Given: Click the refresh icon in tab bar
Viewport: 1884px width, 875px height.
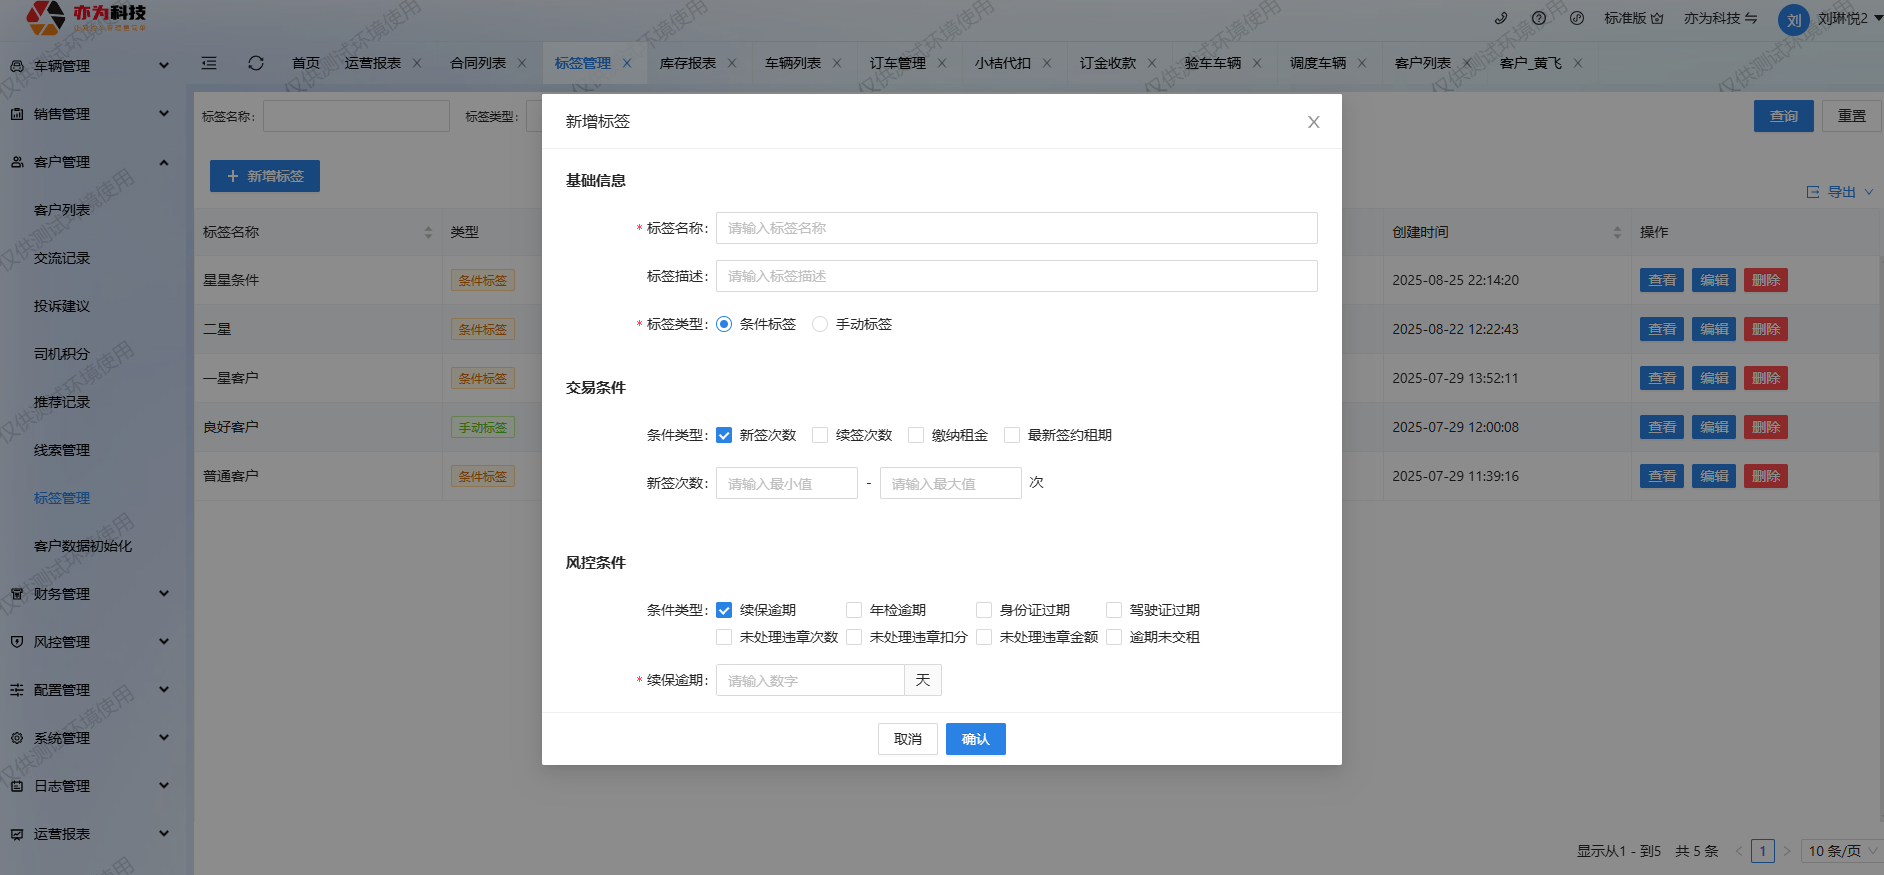Looking at the screenshot, I should pos(256,63).
